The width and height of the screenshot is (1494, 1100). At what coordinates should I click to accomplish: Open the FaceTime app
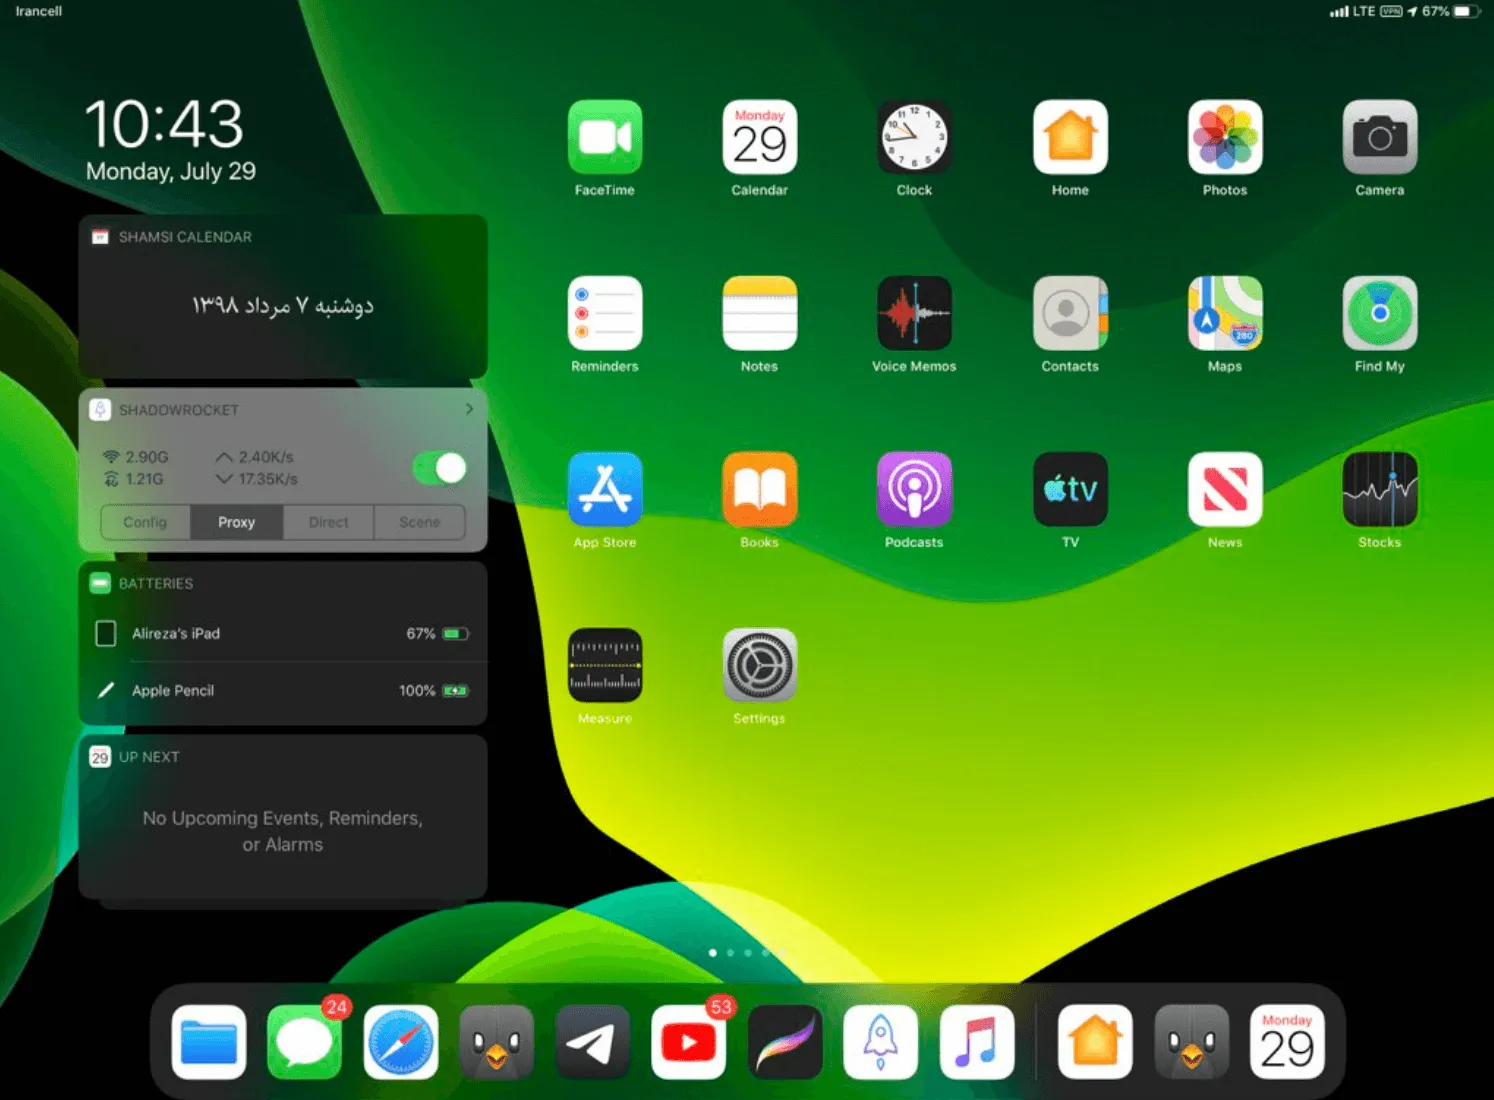click(604, 137)
